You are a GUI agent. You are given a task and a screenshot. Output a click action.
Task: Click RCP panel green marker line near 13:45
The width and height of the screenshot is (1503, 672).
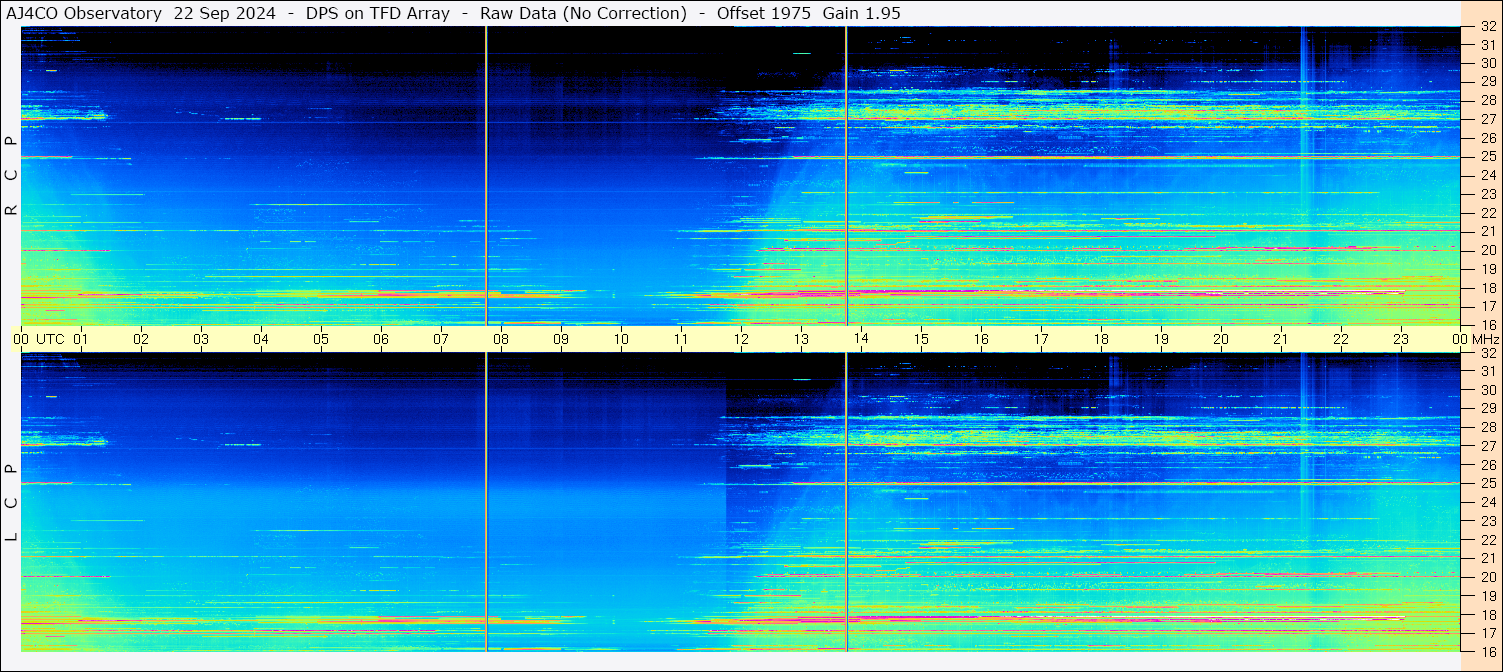click(846, 176)
